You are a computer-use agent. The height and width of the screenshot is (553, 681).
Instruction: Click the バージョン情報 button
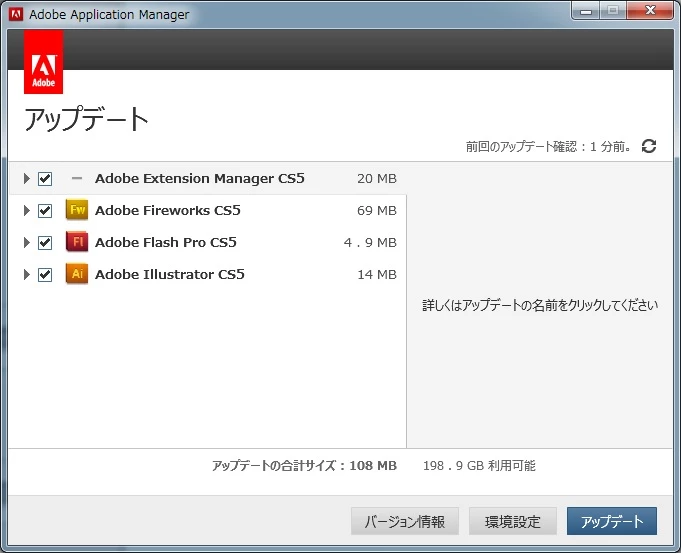(x=405, y=521)
